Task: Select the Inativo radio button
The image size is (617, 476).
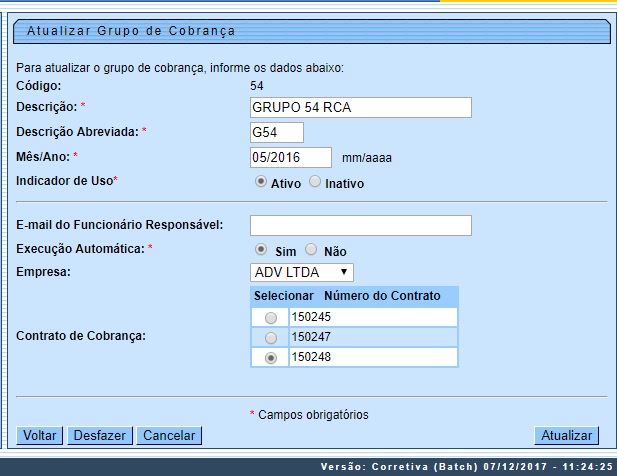Action: click(x=314, y=181)
